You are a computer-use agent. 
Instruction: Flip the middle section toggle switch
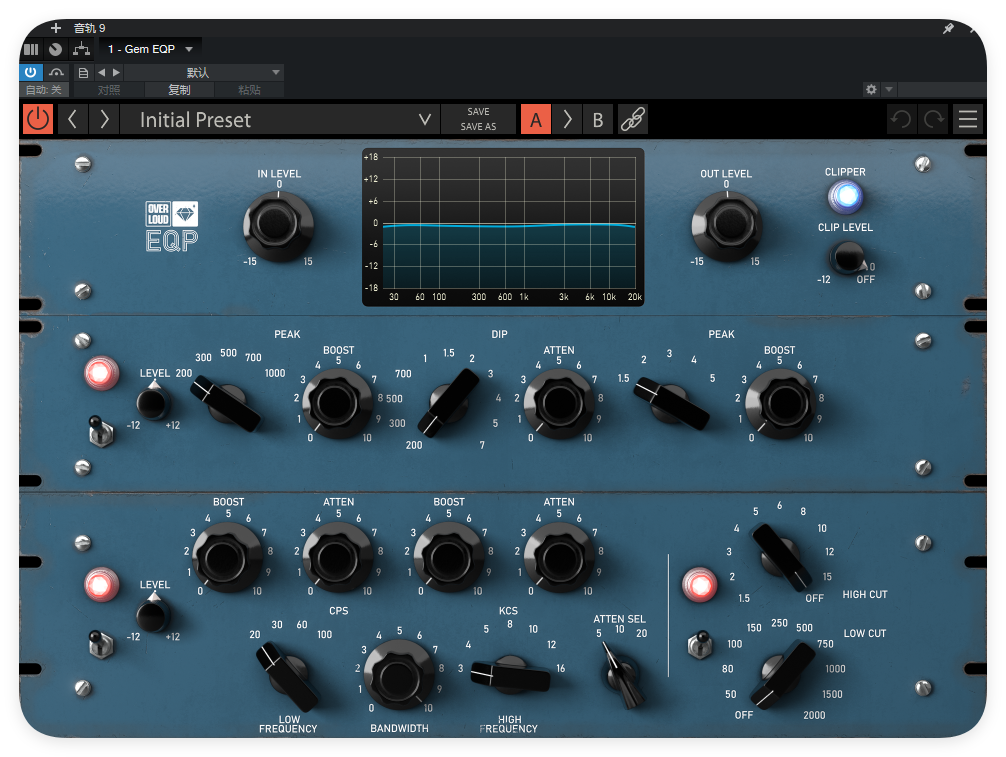pyautogui.click(x=101, y=430)
